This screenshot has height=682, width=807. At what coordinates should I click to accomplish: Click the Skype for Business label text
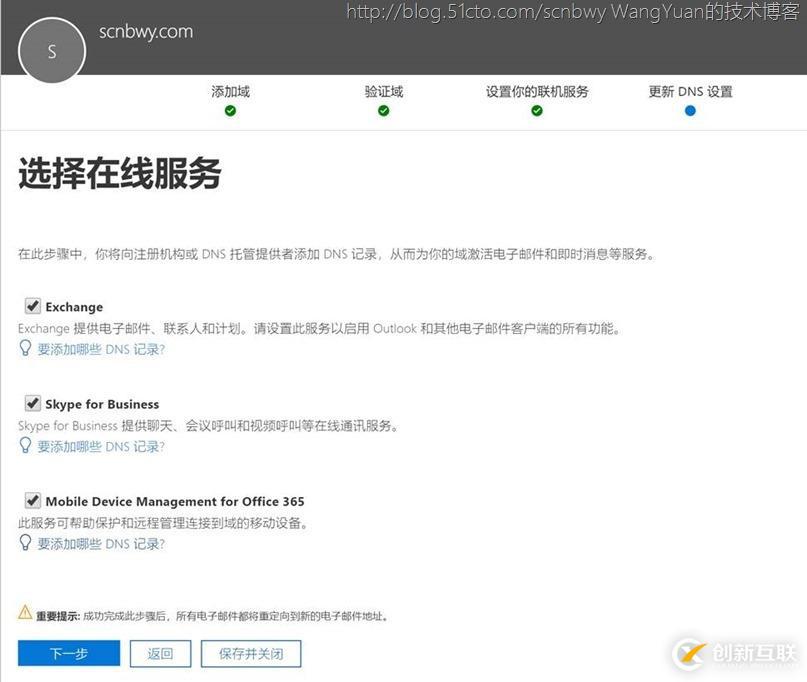coord(102,405)
